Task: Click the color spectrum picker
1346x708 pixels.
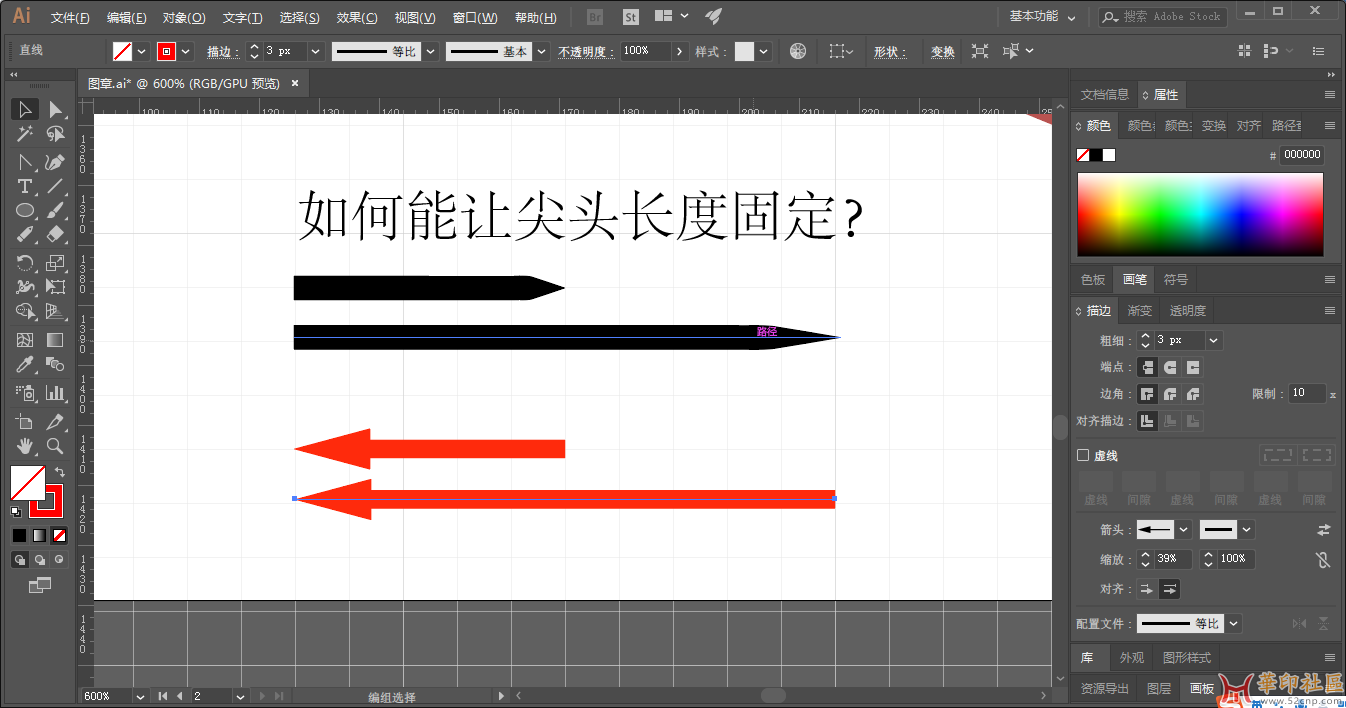Action: [1199, 214]
